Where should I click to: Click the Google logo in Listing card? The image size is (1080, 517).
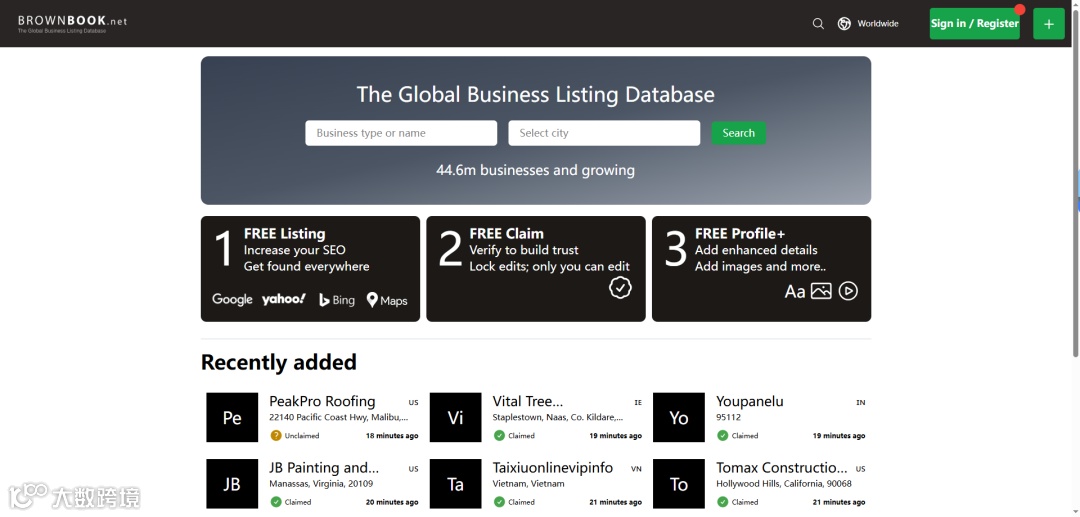point(232,299)
